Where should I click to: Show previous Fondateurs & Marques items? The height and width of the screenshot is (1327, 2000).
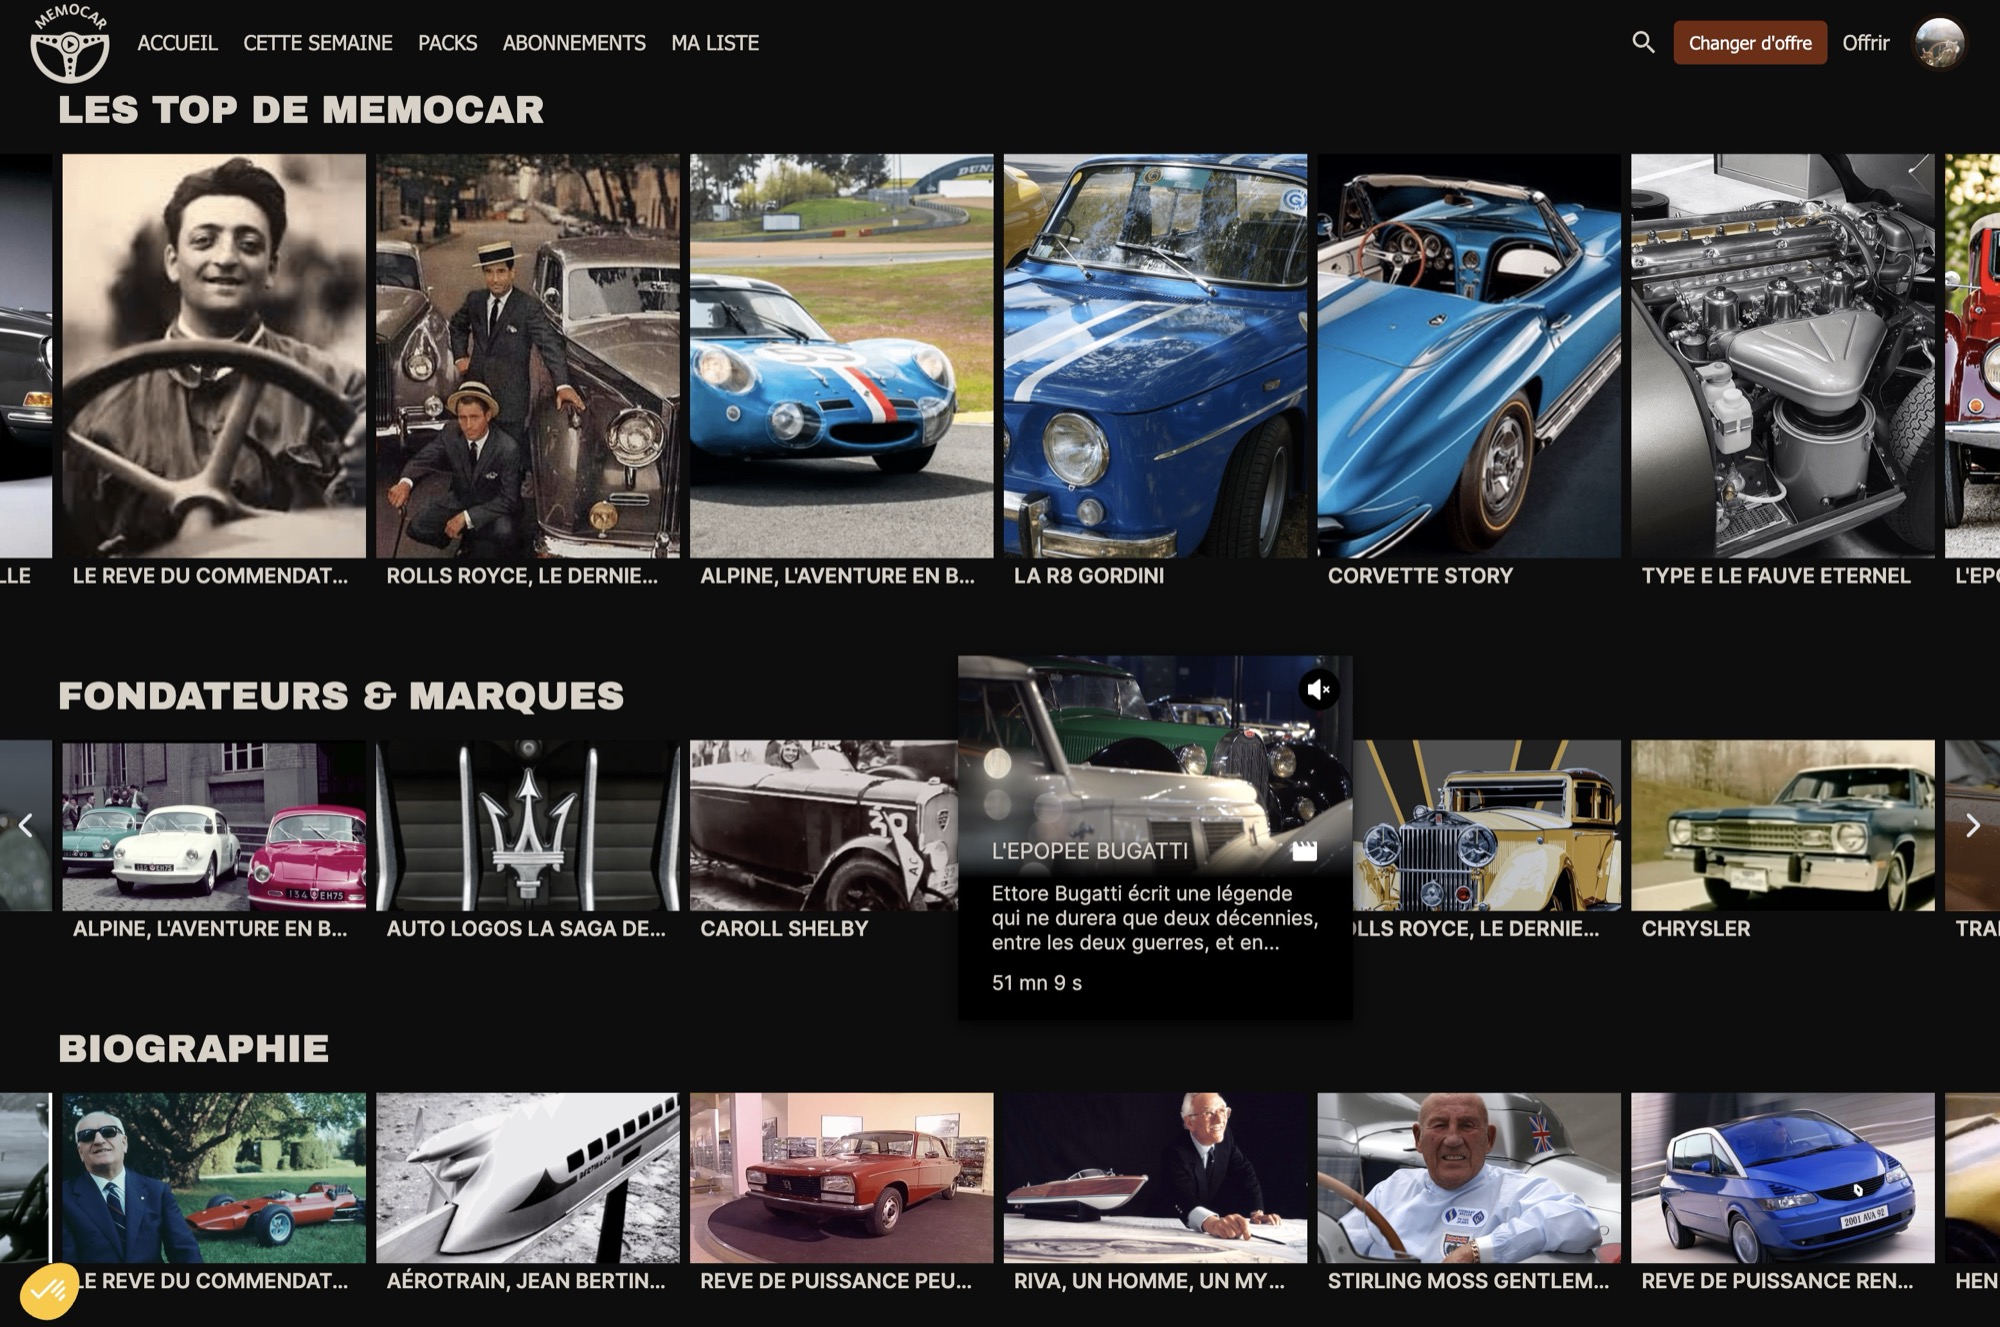26,825
